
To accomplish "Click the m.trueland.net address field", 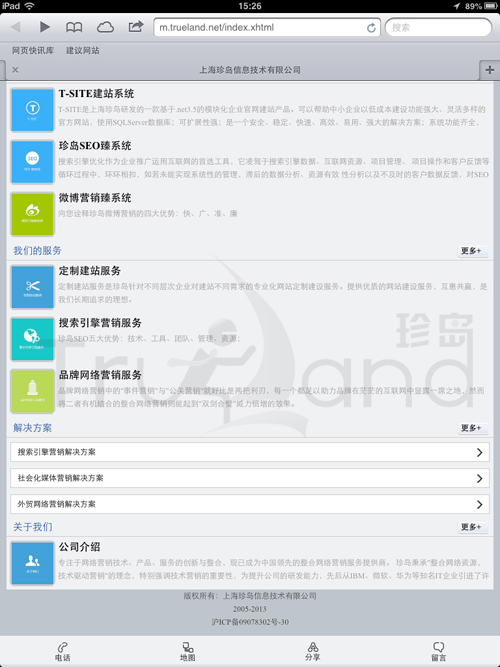I will (267, 28).
